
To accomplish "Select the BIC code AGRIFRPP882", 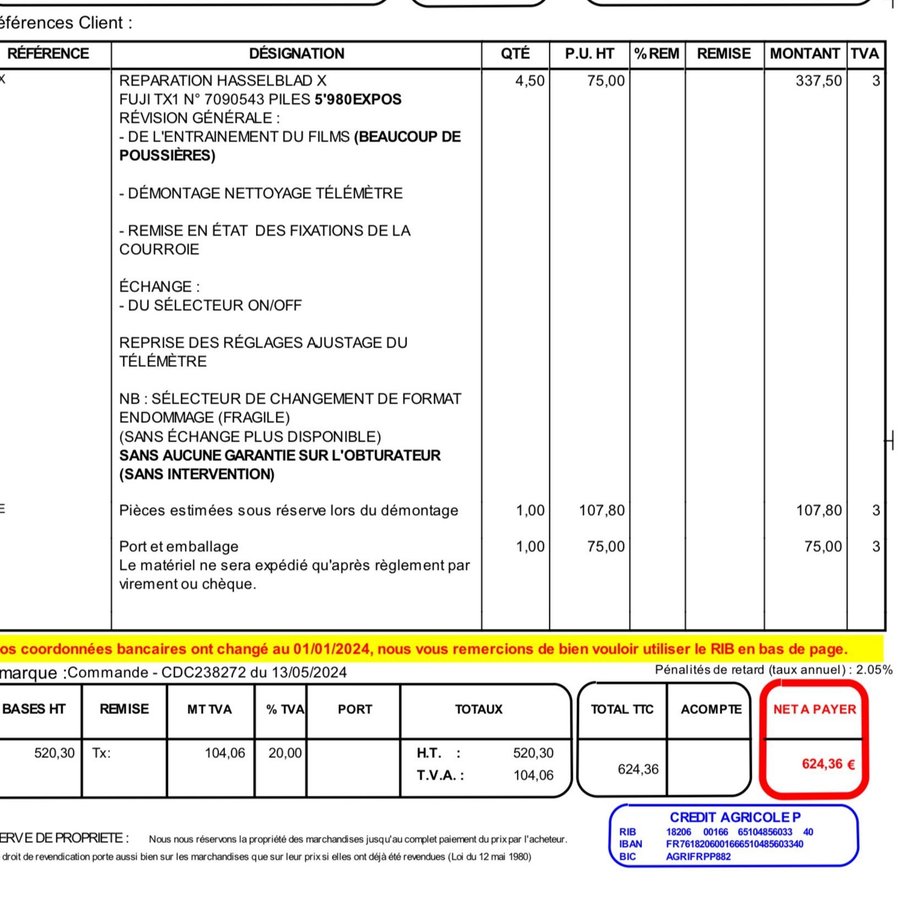I will 699,856.
